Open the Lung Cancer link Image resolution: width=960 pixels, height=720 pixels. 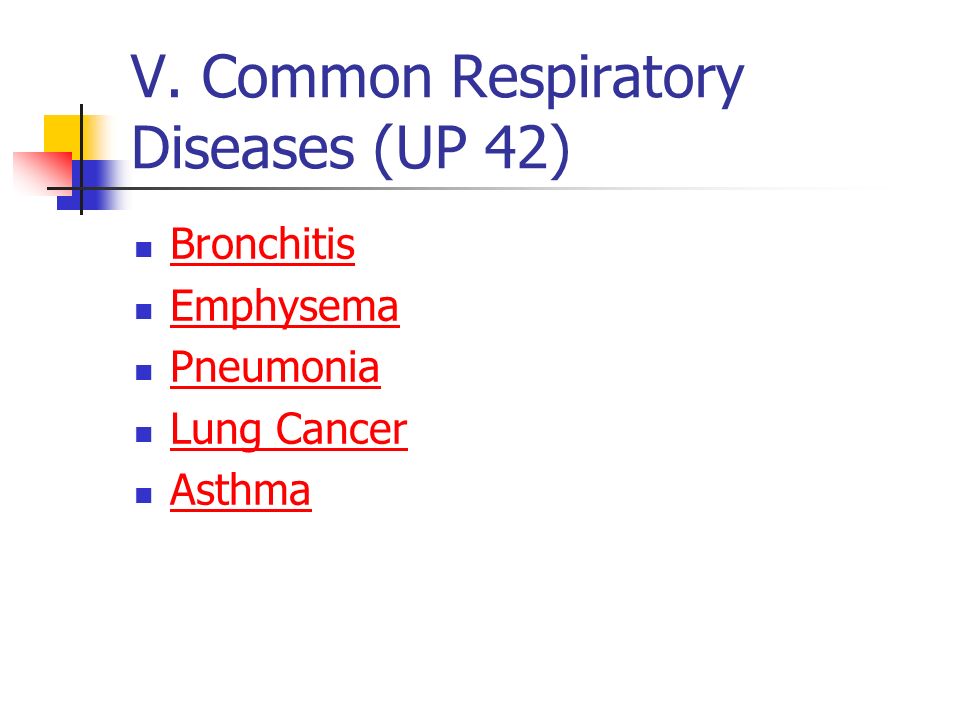(x=289, y=430)
